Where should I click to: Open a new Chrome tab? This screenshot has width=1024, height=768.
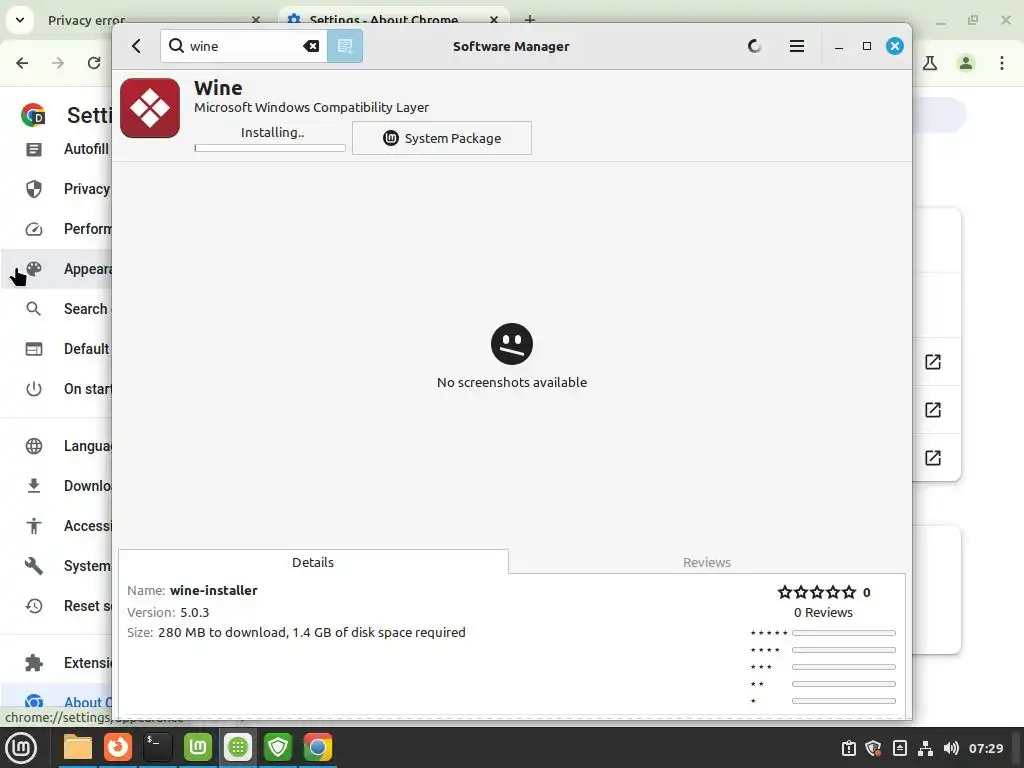[530, 20]
